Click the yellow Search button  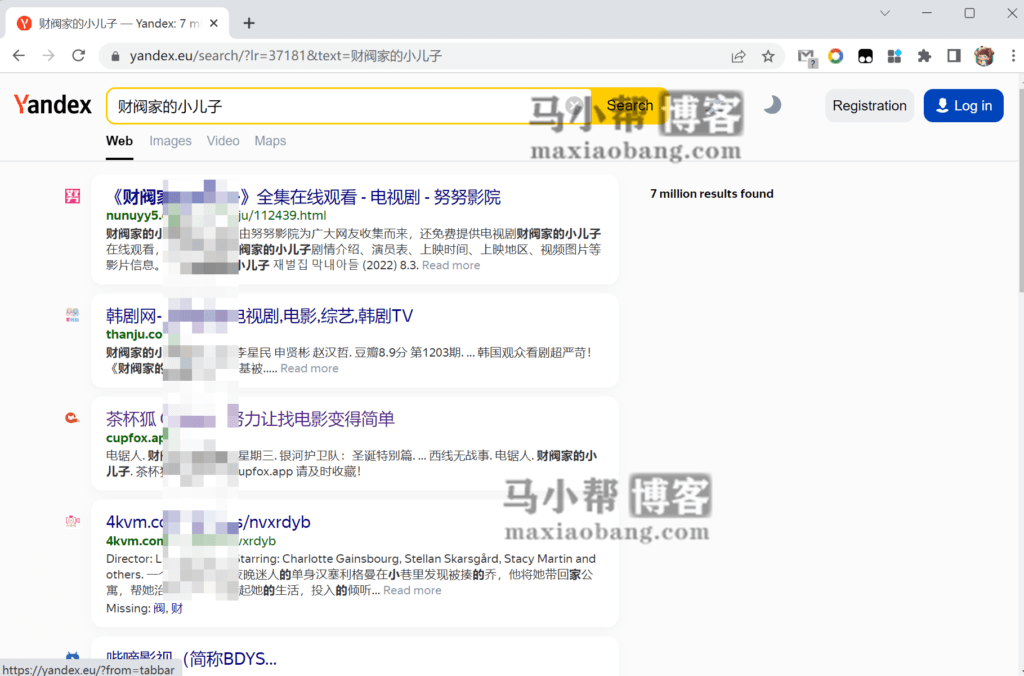(x=629, y=105)
